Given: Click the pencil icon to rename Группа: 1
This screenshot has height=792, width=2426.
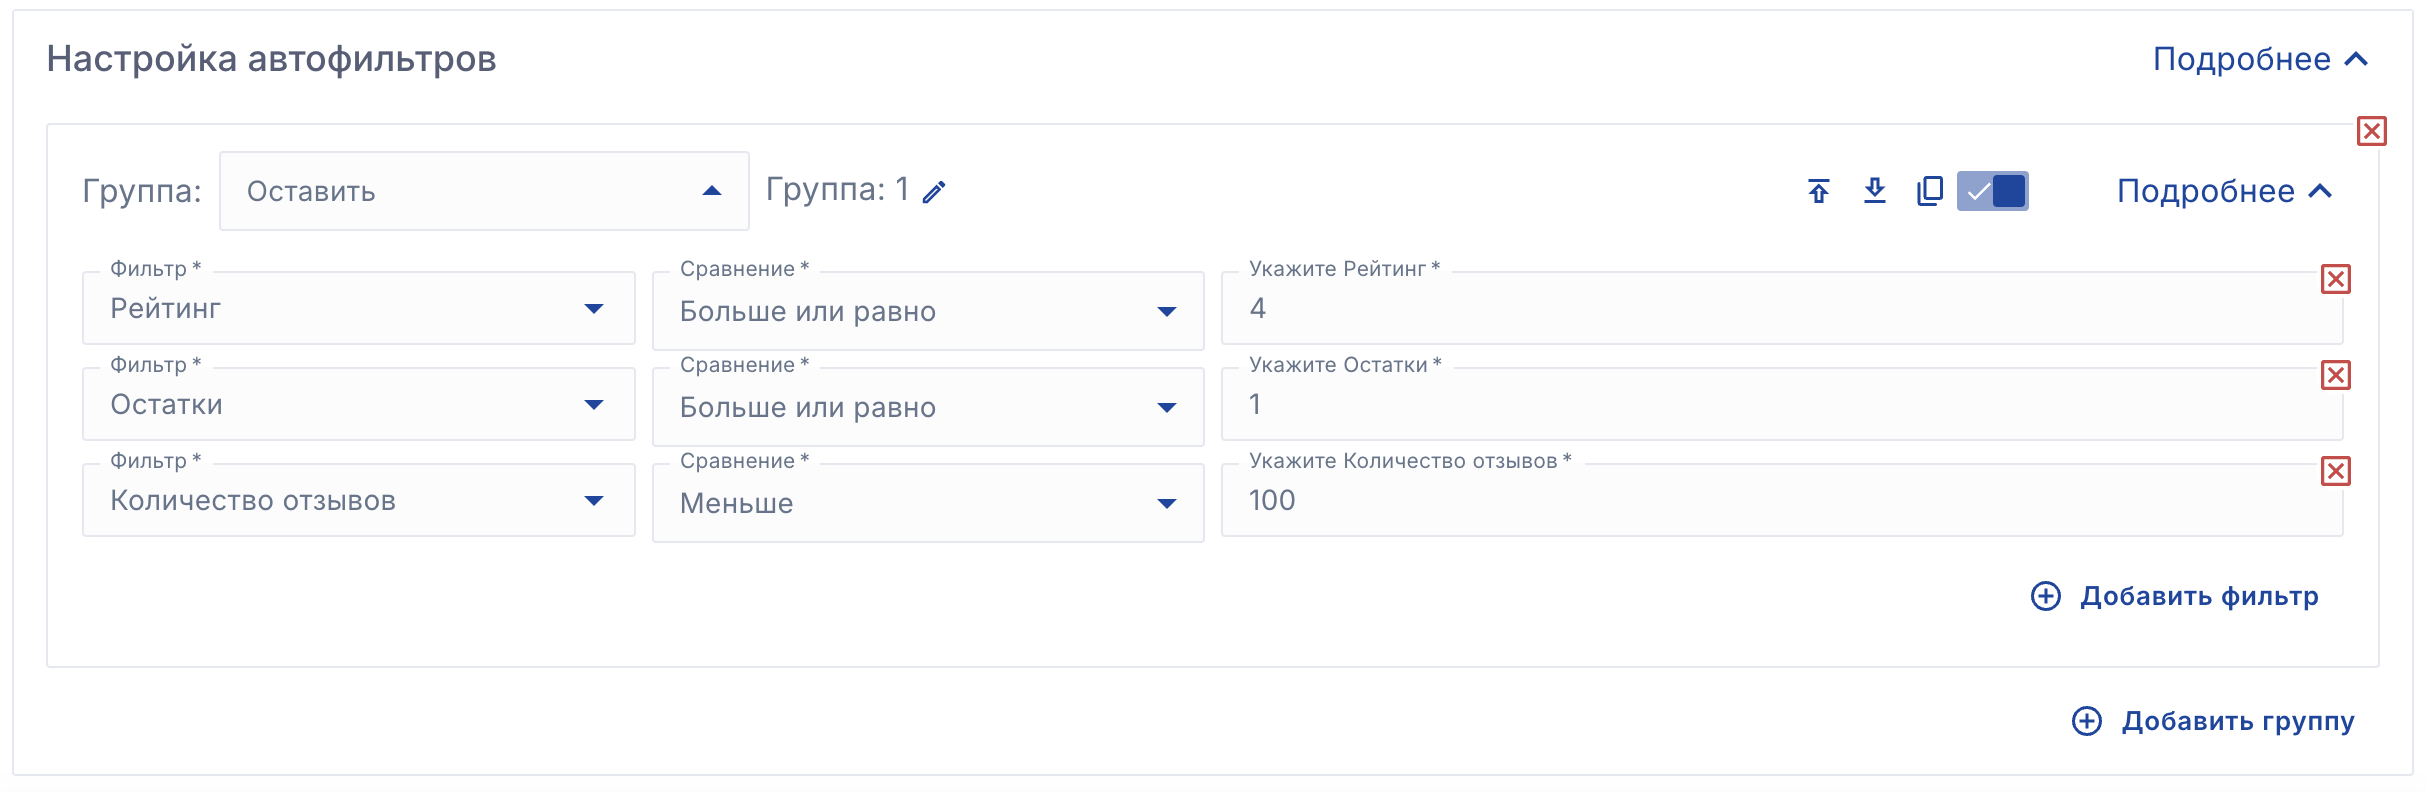Looking at the screenshot, I should click(934, 192).
